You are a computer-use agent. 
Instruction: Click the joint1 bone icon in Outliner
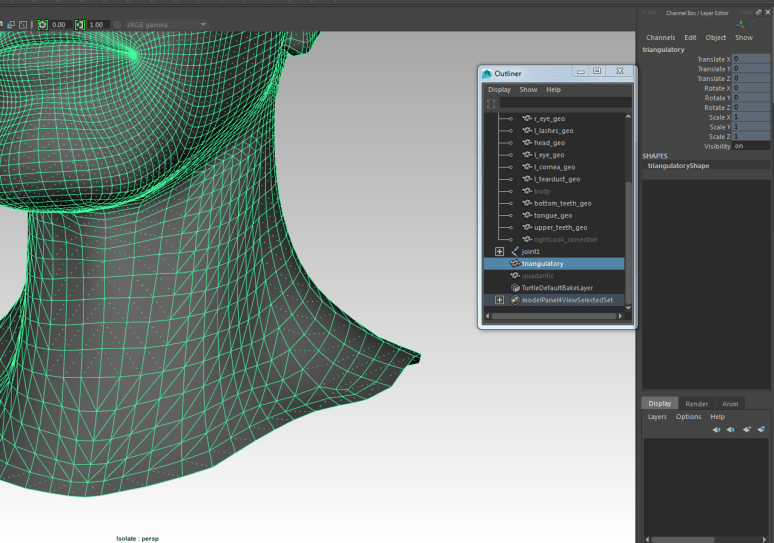click(515, 251)
